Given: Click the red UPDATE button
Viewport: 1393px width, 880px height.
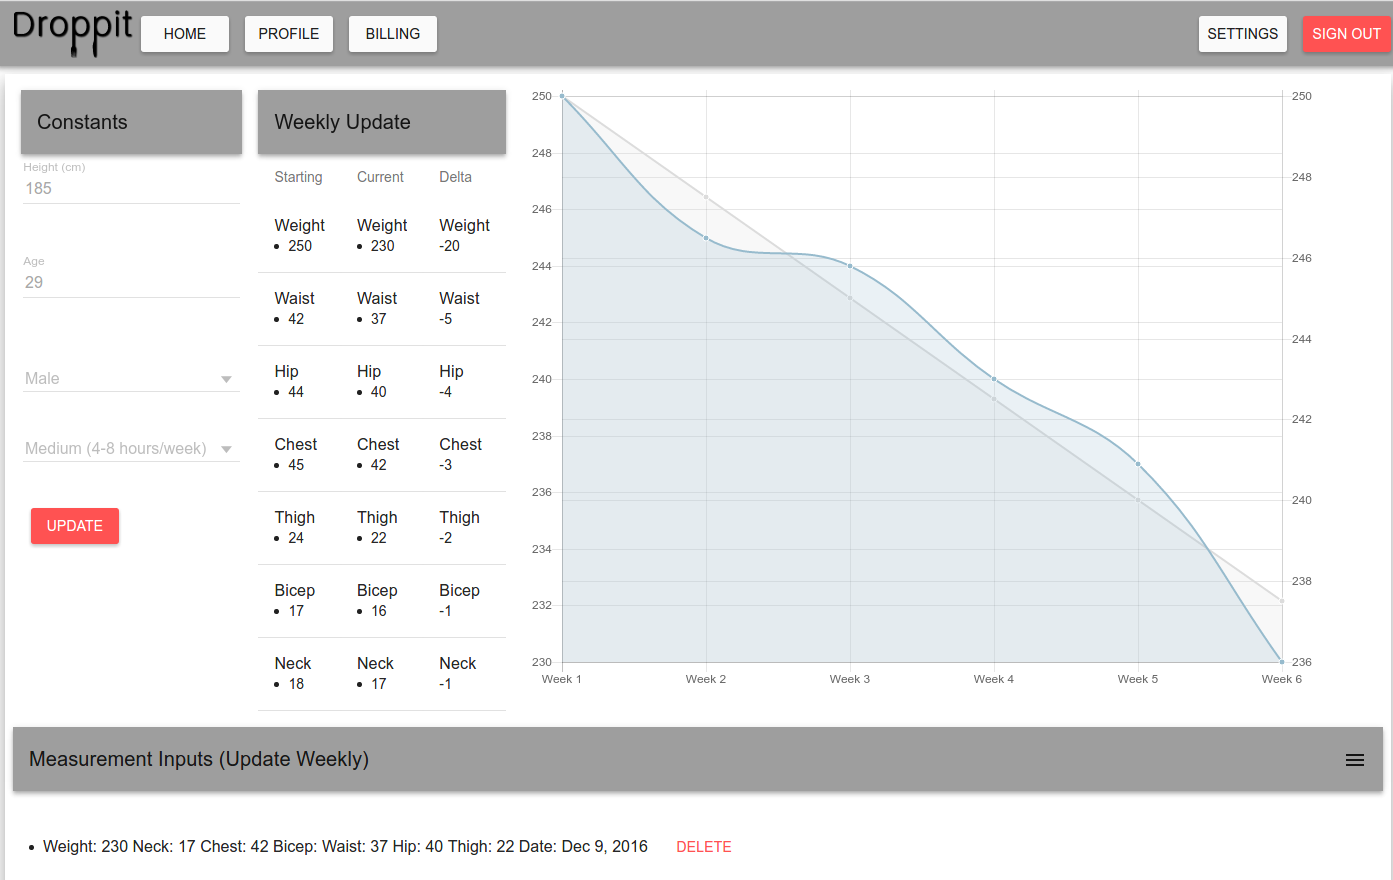Looking at the screenshot, I should pyautogui.click(x=75, y=526).
